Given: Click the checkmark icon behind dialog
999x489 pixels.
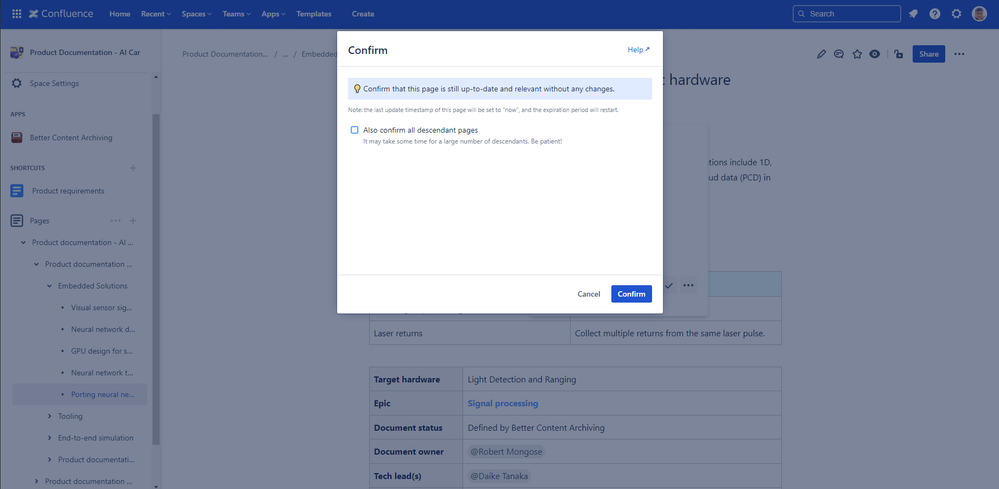Looking at the screenshot, I should 668,285.
